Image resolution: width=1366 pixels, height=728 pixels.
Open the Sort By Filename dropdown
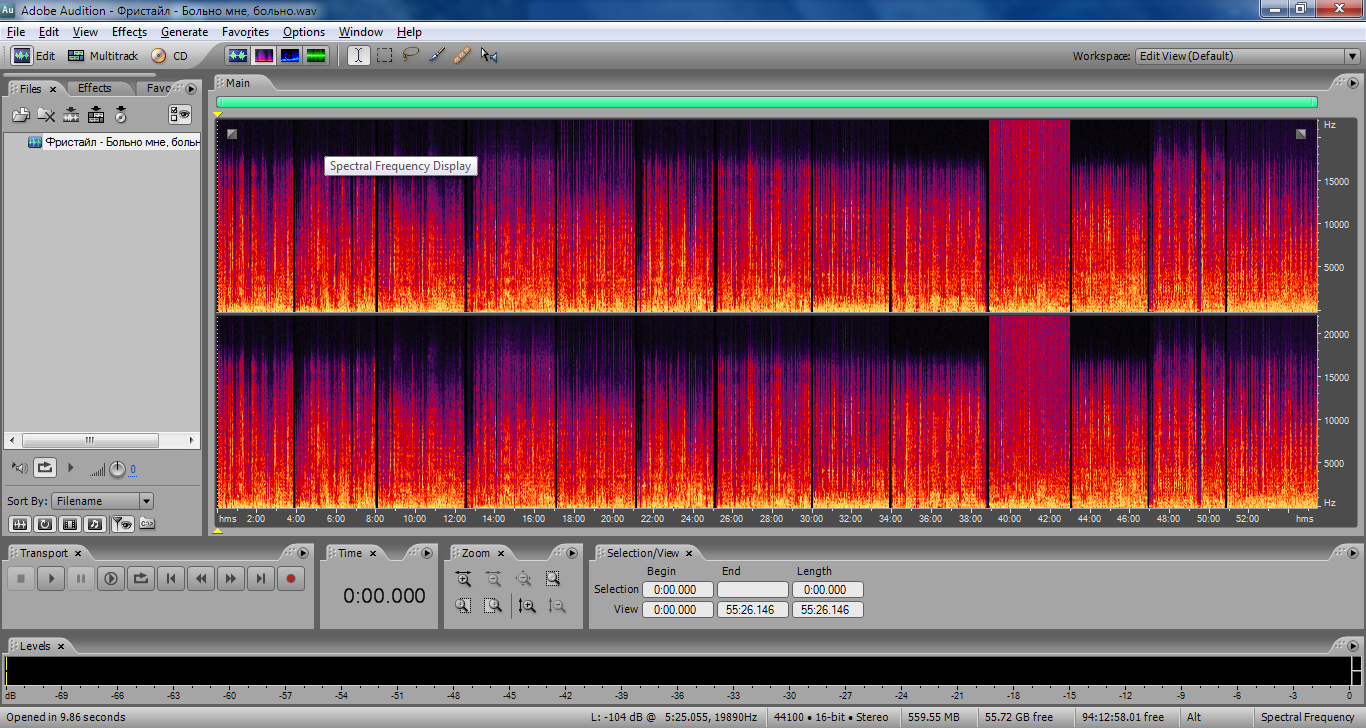[103, 501]
